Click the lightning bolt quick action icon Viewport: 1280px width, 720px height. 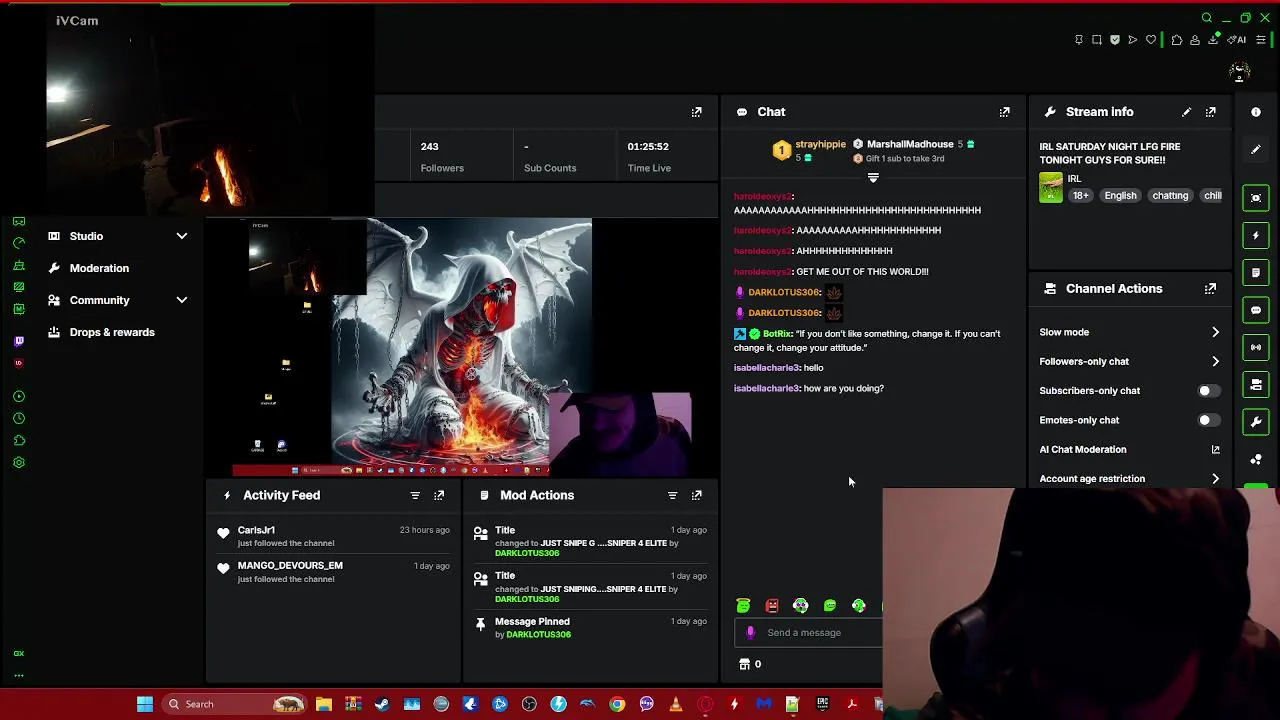point(1256,236)
